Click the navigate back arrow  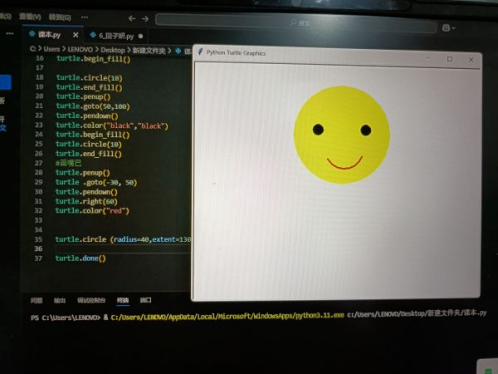click(132, 18)
